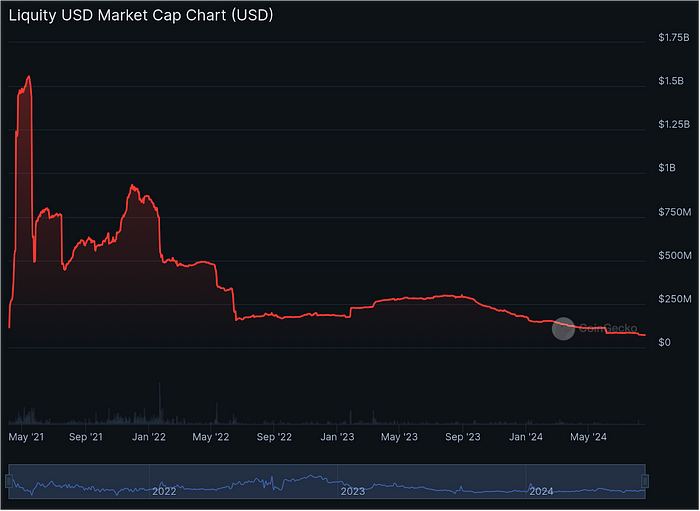Click the $500M y-axis label
The height and width of the screenshot is (511, 700).
[x=675, y=256]
